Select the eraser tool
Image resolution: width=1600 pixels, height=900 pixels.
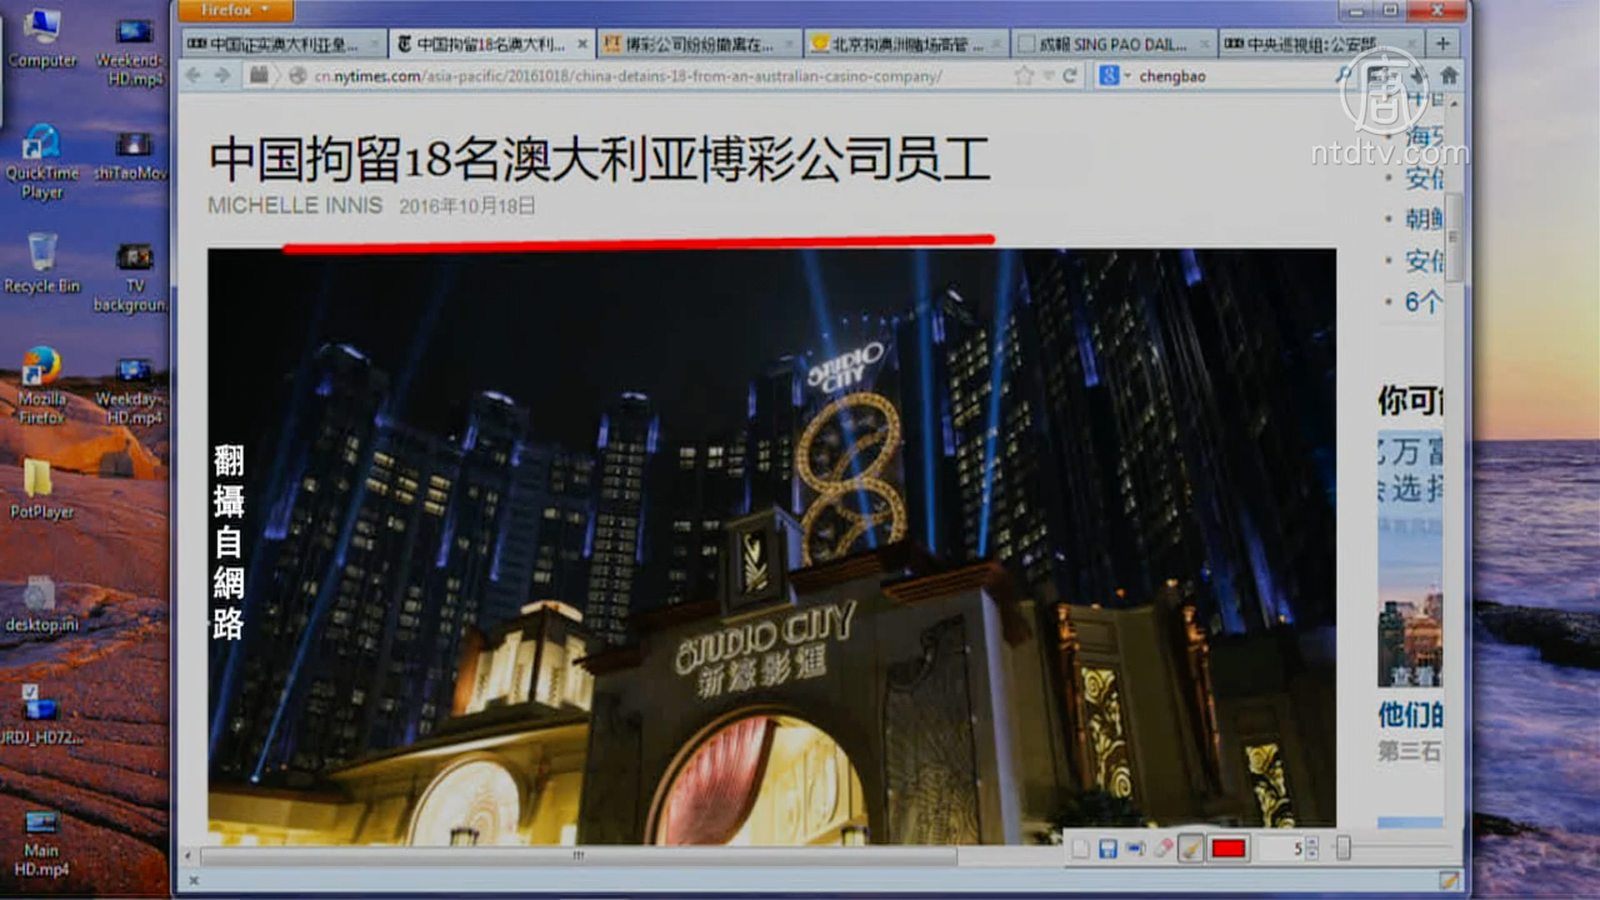point(1162,849)
